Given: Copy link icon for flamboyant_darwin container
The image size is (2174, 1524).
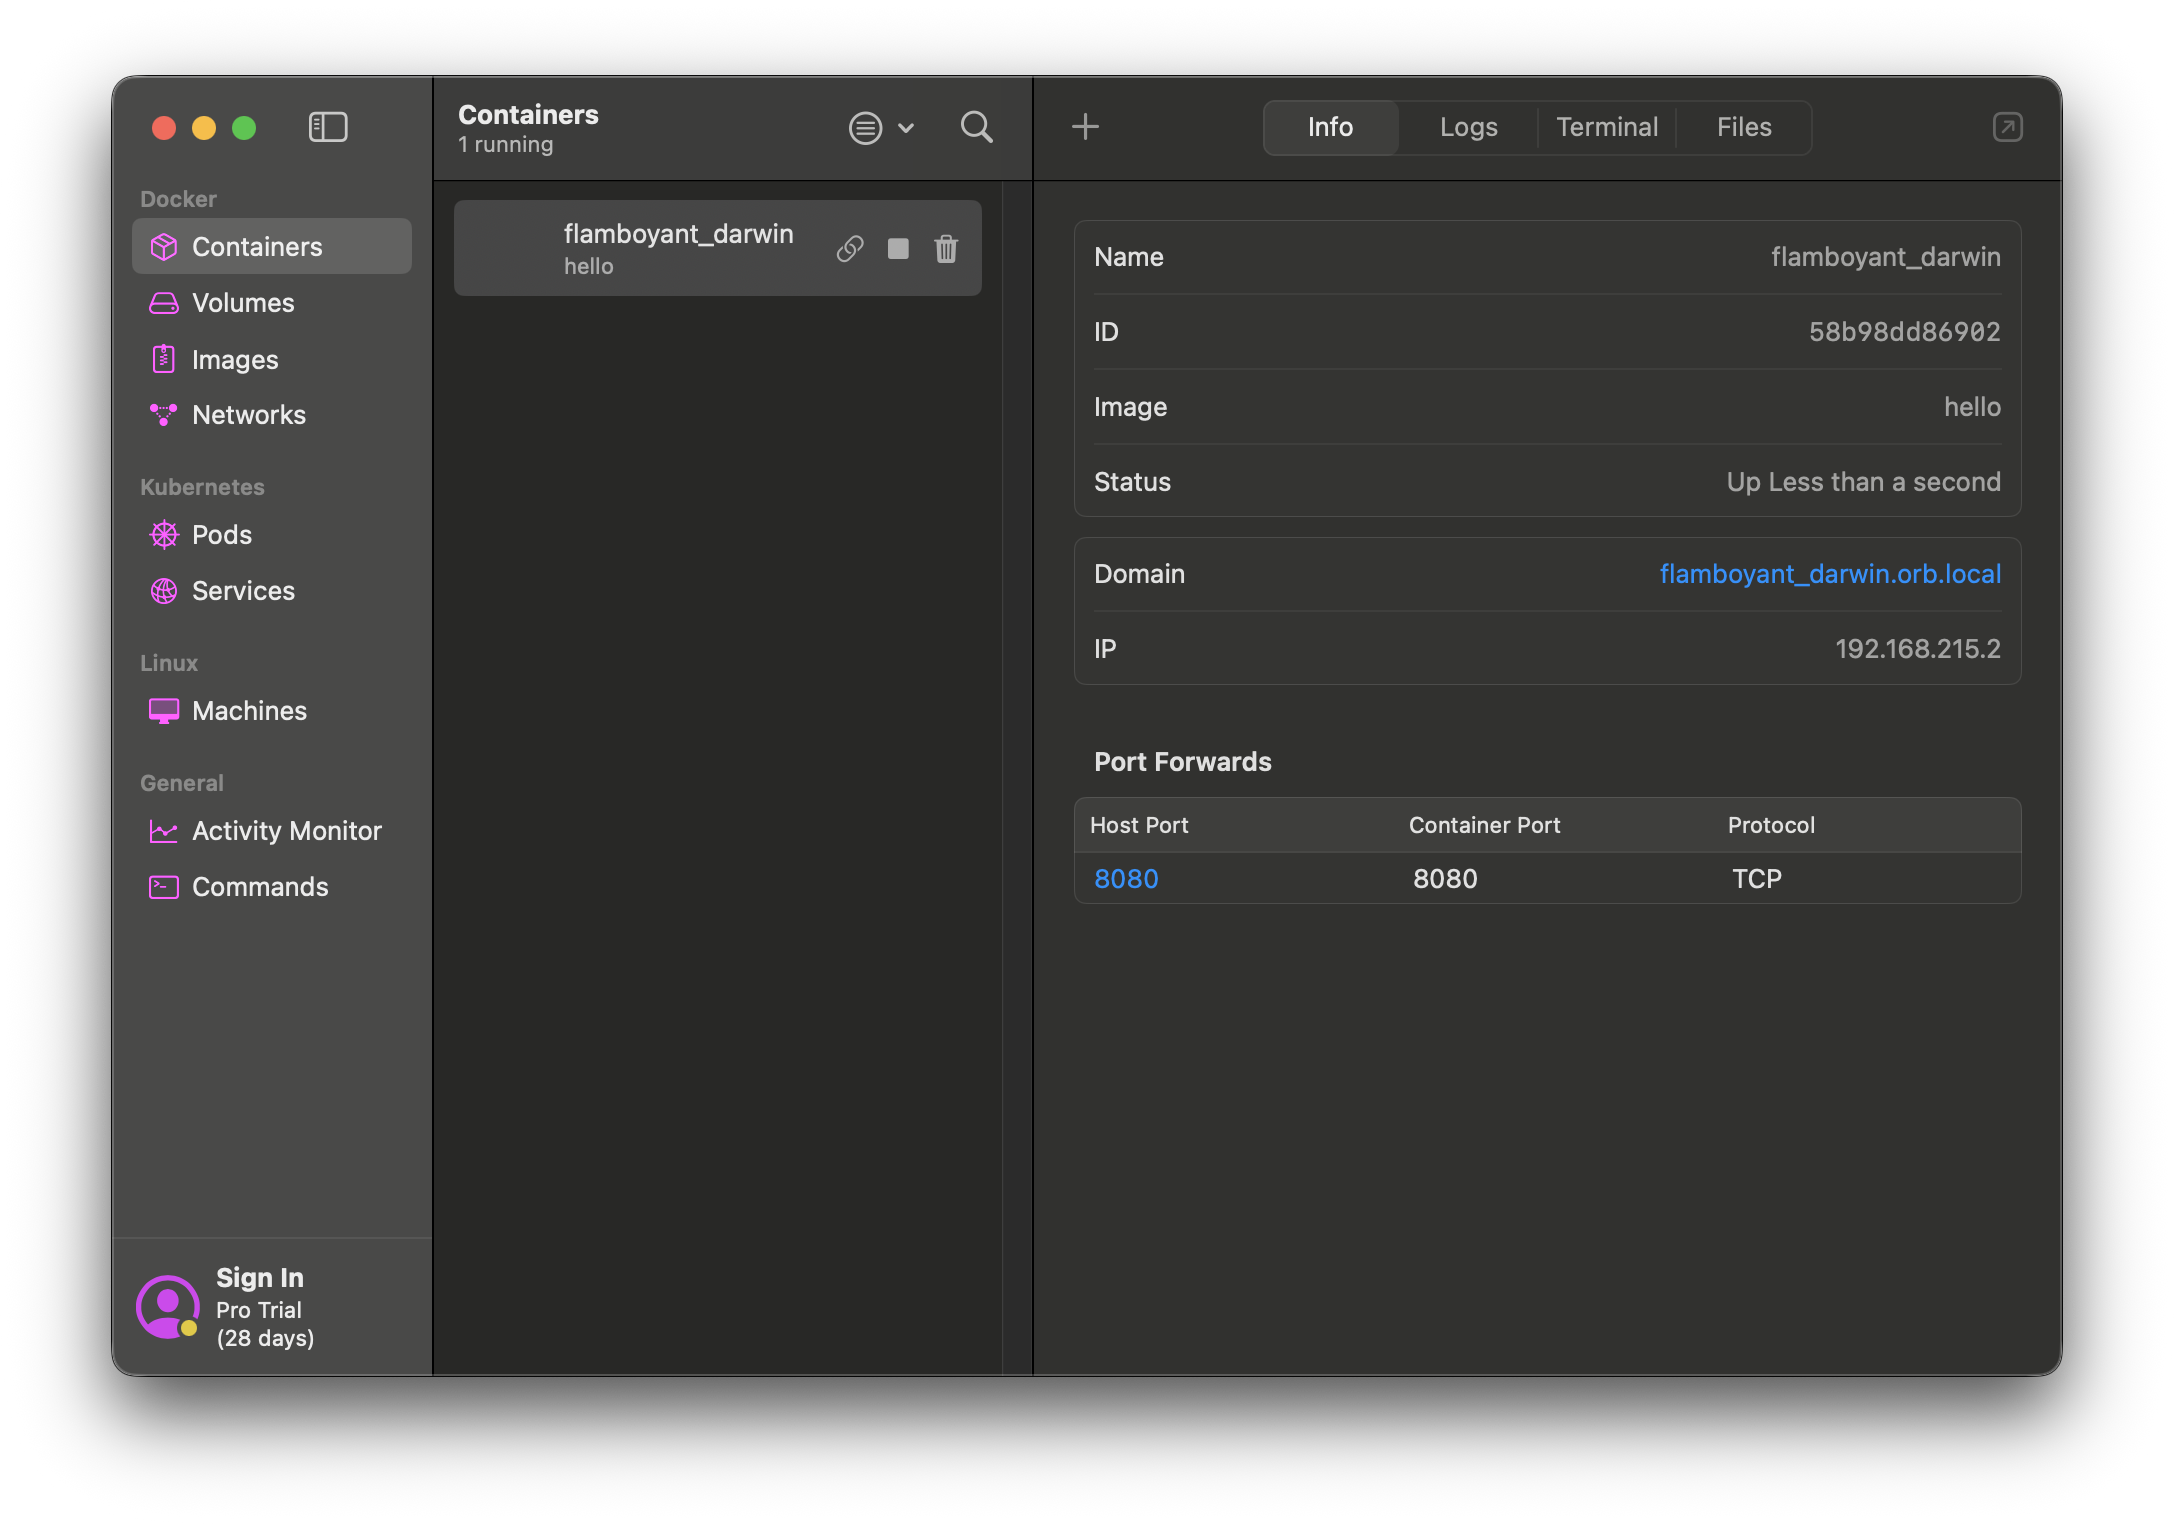Looking at the screenshot, I should click(x=850, y=248).
